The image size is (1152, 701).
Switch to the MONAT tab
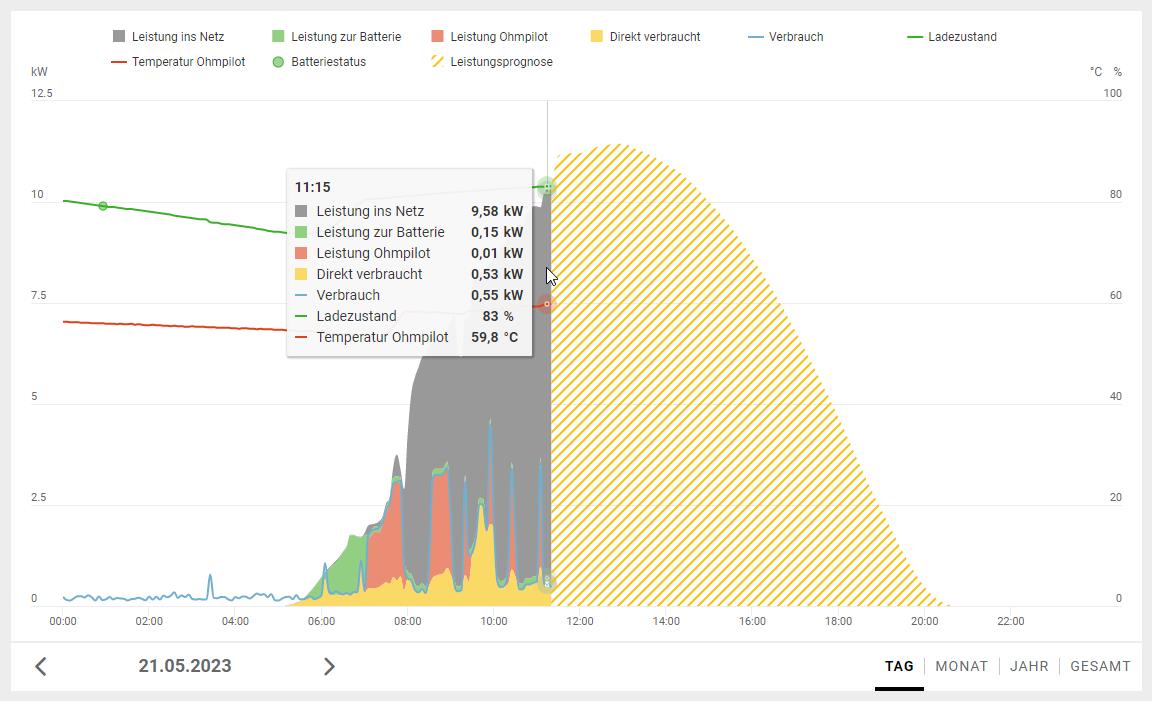tap(961, 666)
